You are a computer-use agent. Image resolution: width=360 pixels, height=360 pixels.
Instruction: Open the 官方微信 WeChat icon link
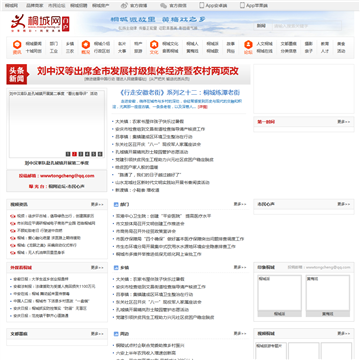pyautogui.click(x=163, y=6)
